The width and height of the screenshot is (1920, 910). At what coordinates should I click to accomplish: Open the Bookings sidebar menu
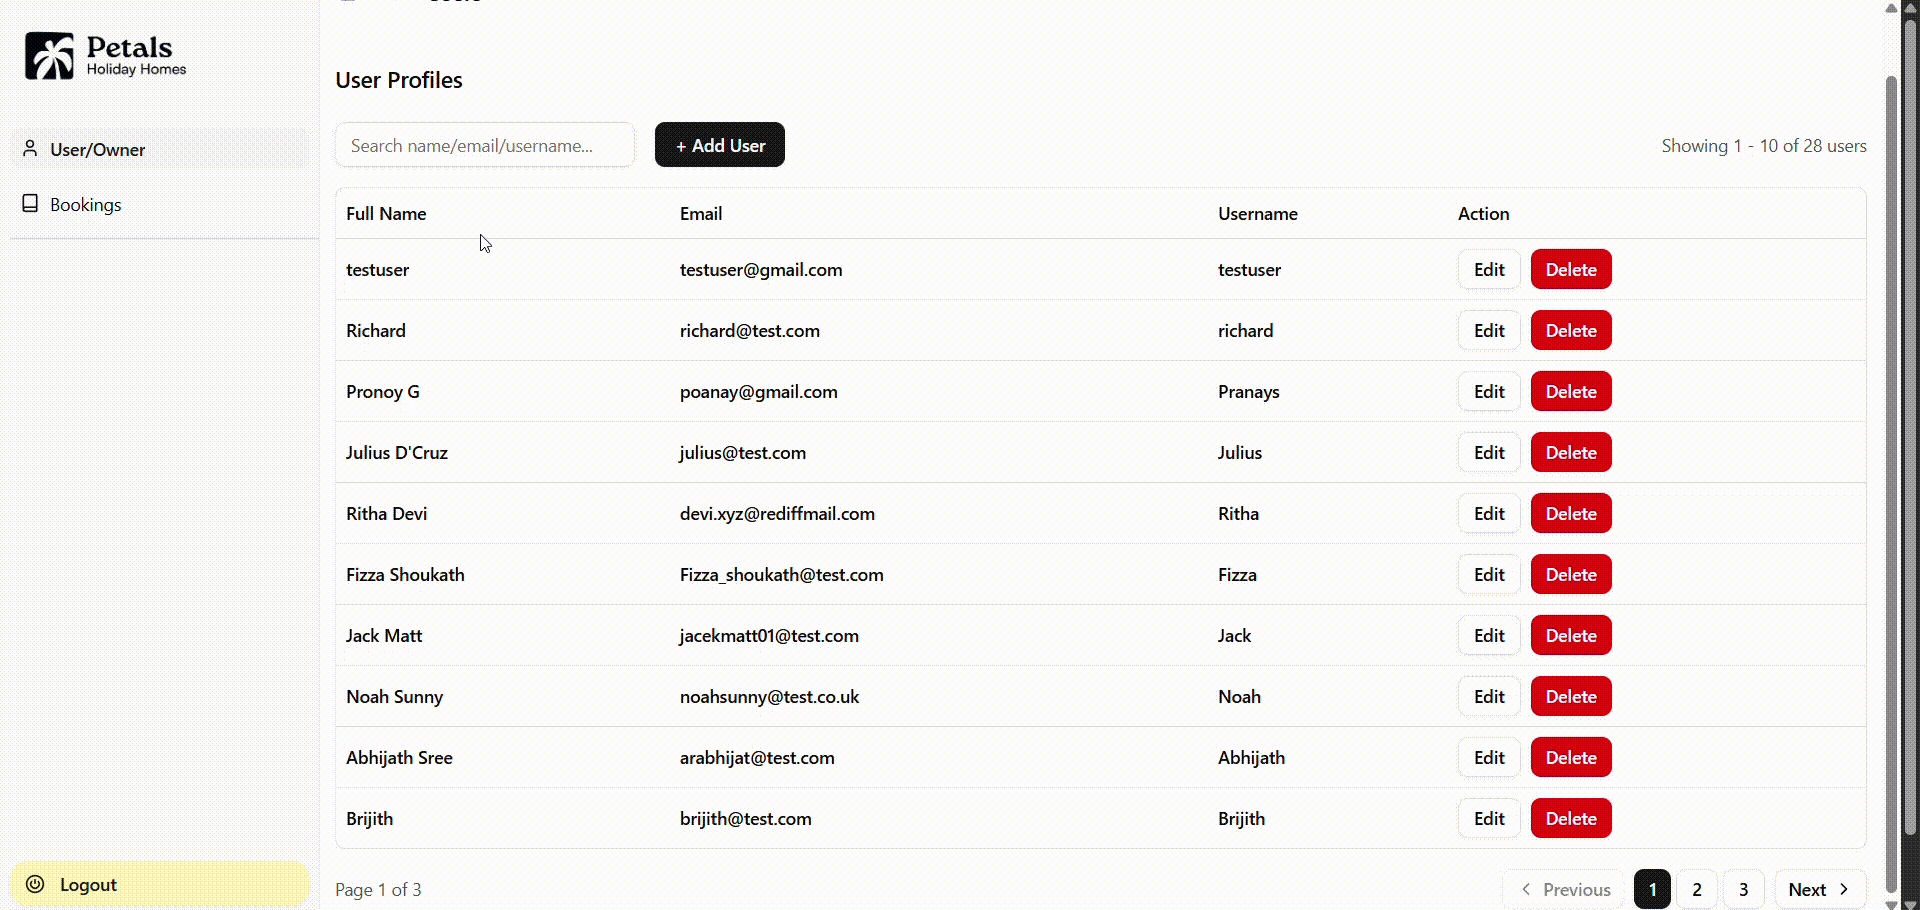tap(86, 205)
